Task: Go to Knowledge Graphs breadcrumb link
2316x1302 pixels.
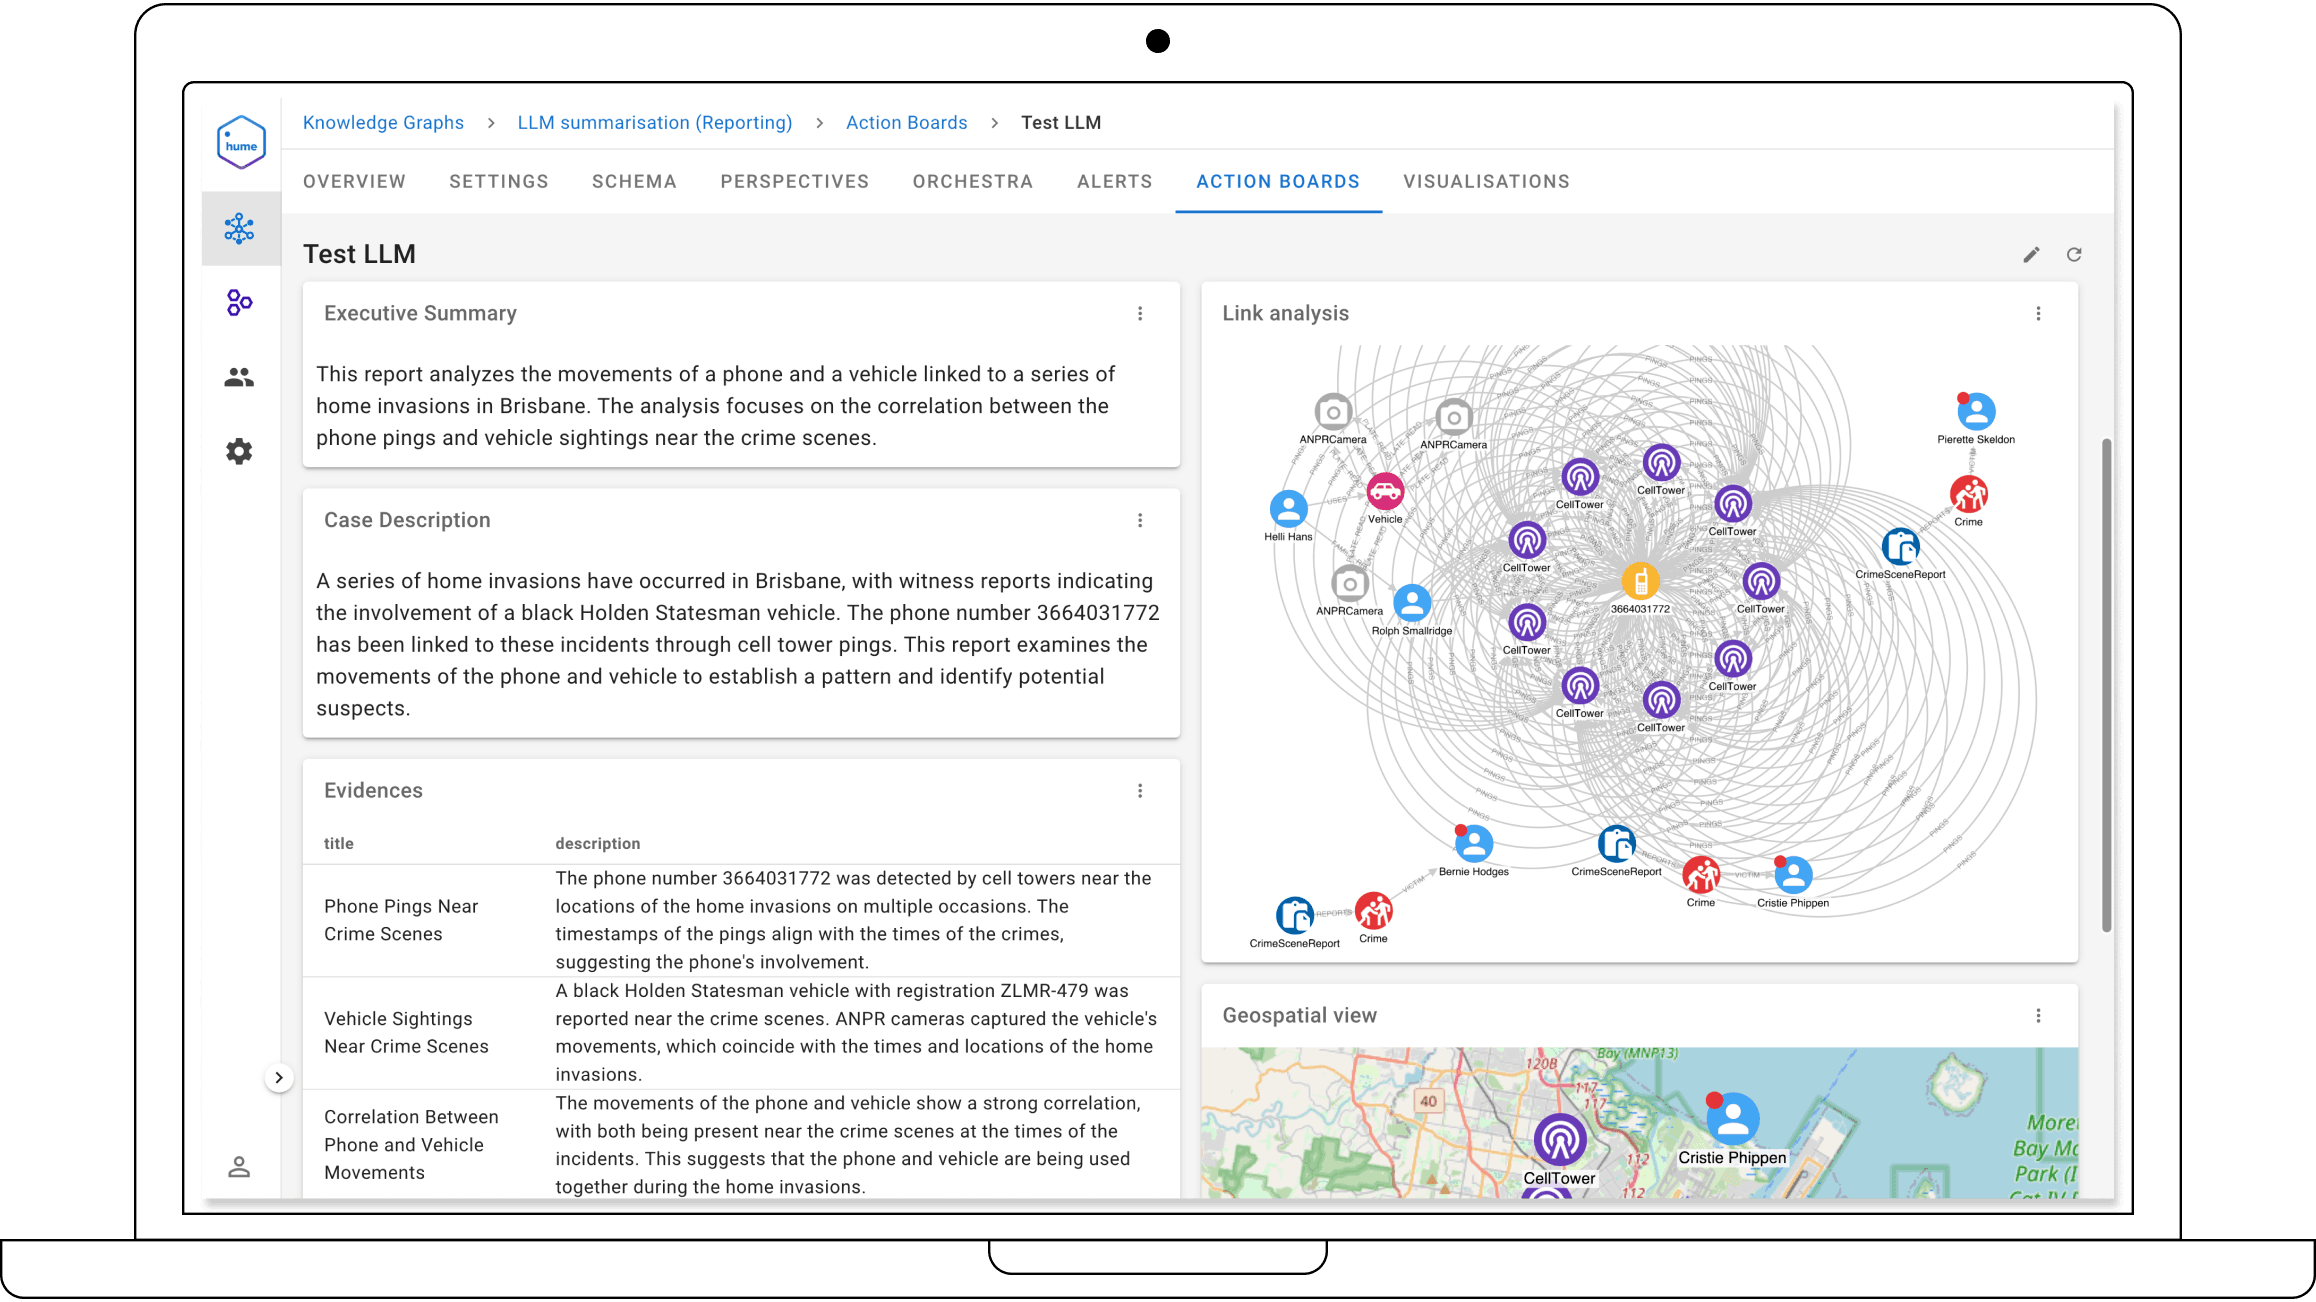Action: click(x=383, y=123)
